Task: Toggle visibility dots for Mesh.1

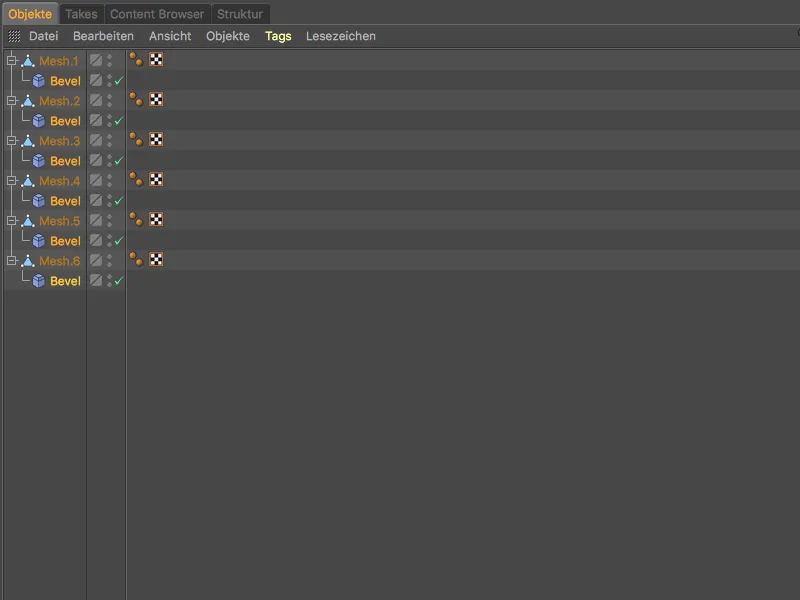Action: tap(109, 60)
